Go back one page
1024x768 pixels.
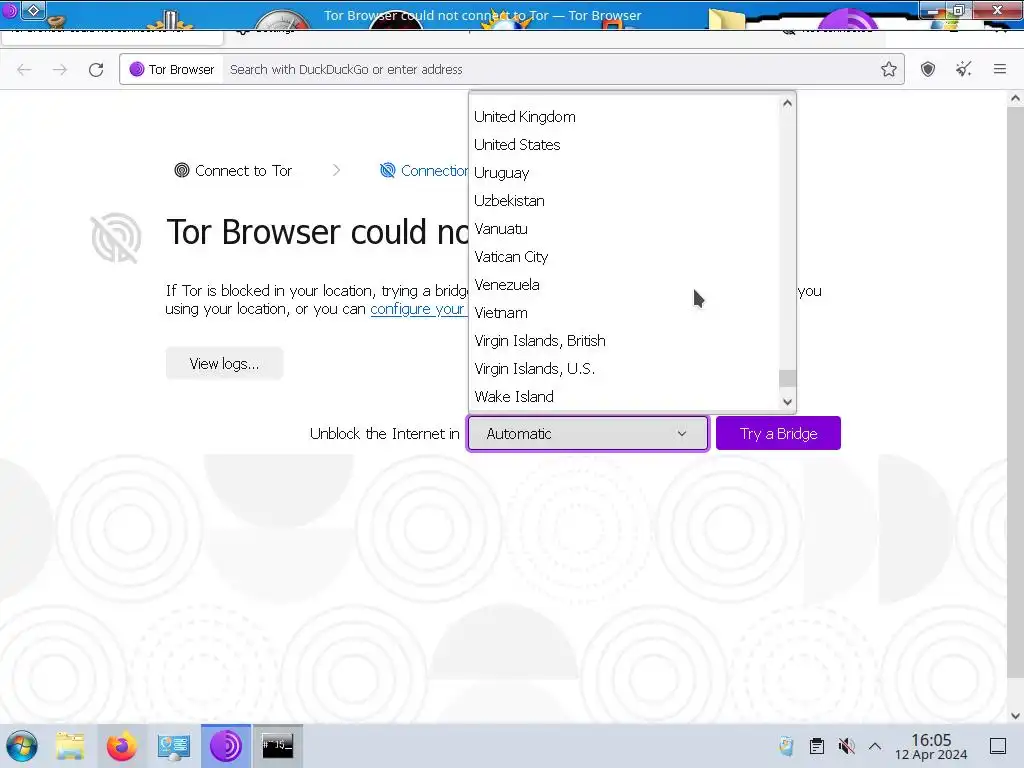(x=24, y=69)
